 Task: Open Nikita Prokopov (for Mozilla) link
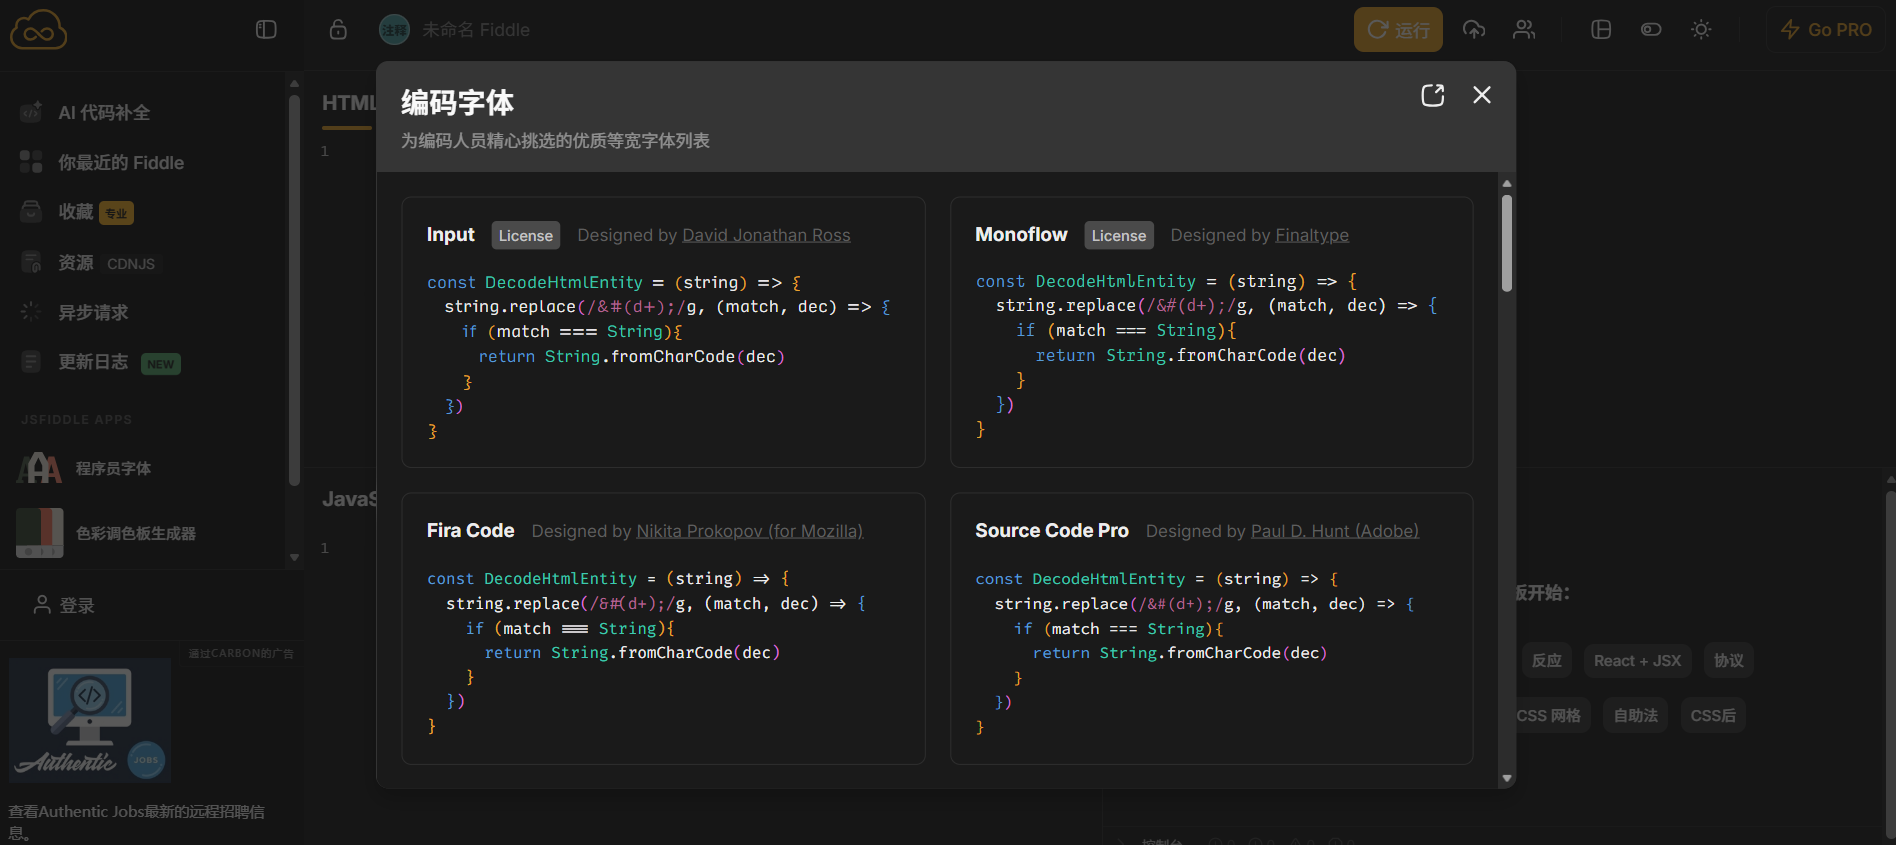(750, 531)
